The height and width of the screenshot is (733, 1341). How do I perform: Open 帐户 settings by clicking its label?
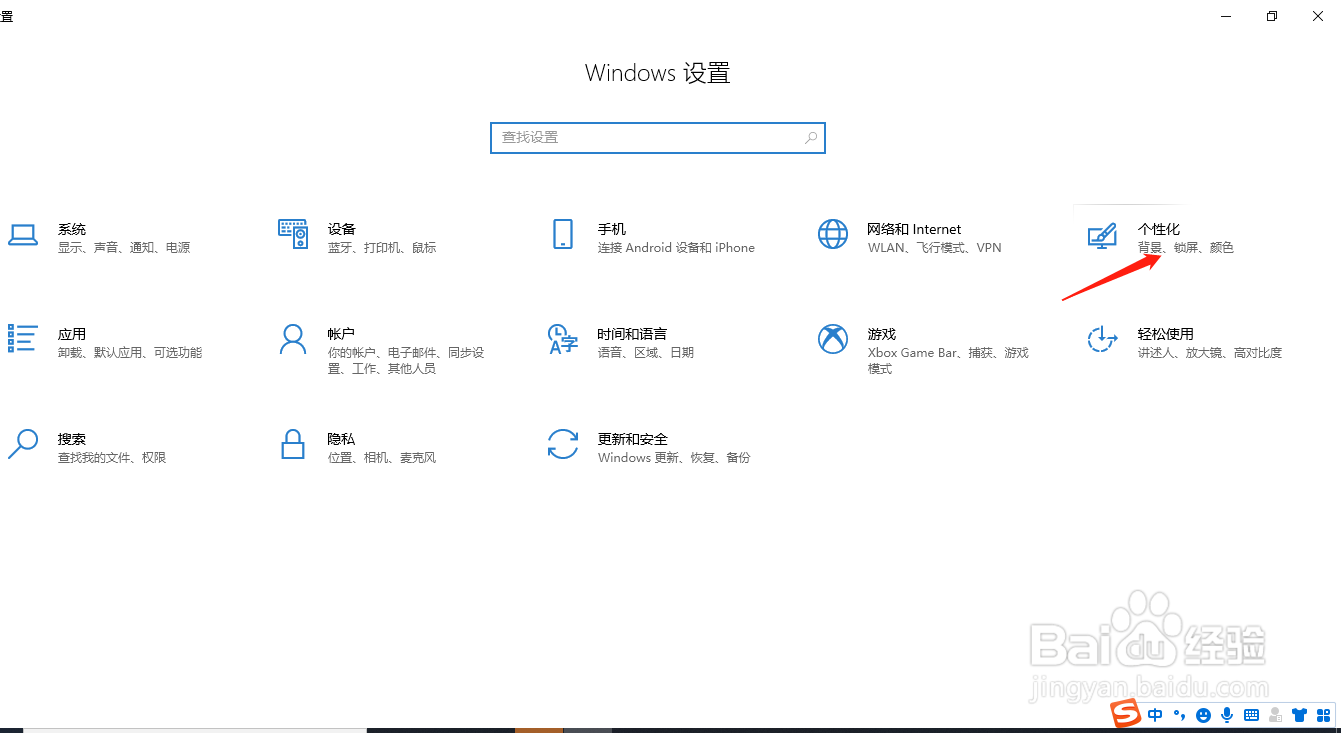[x=341, y=334]
